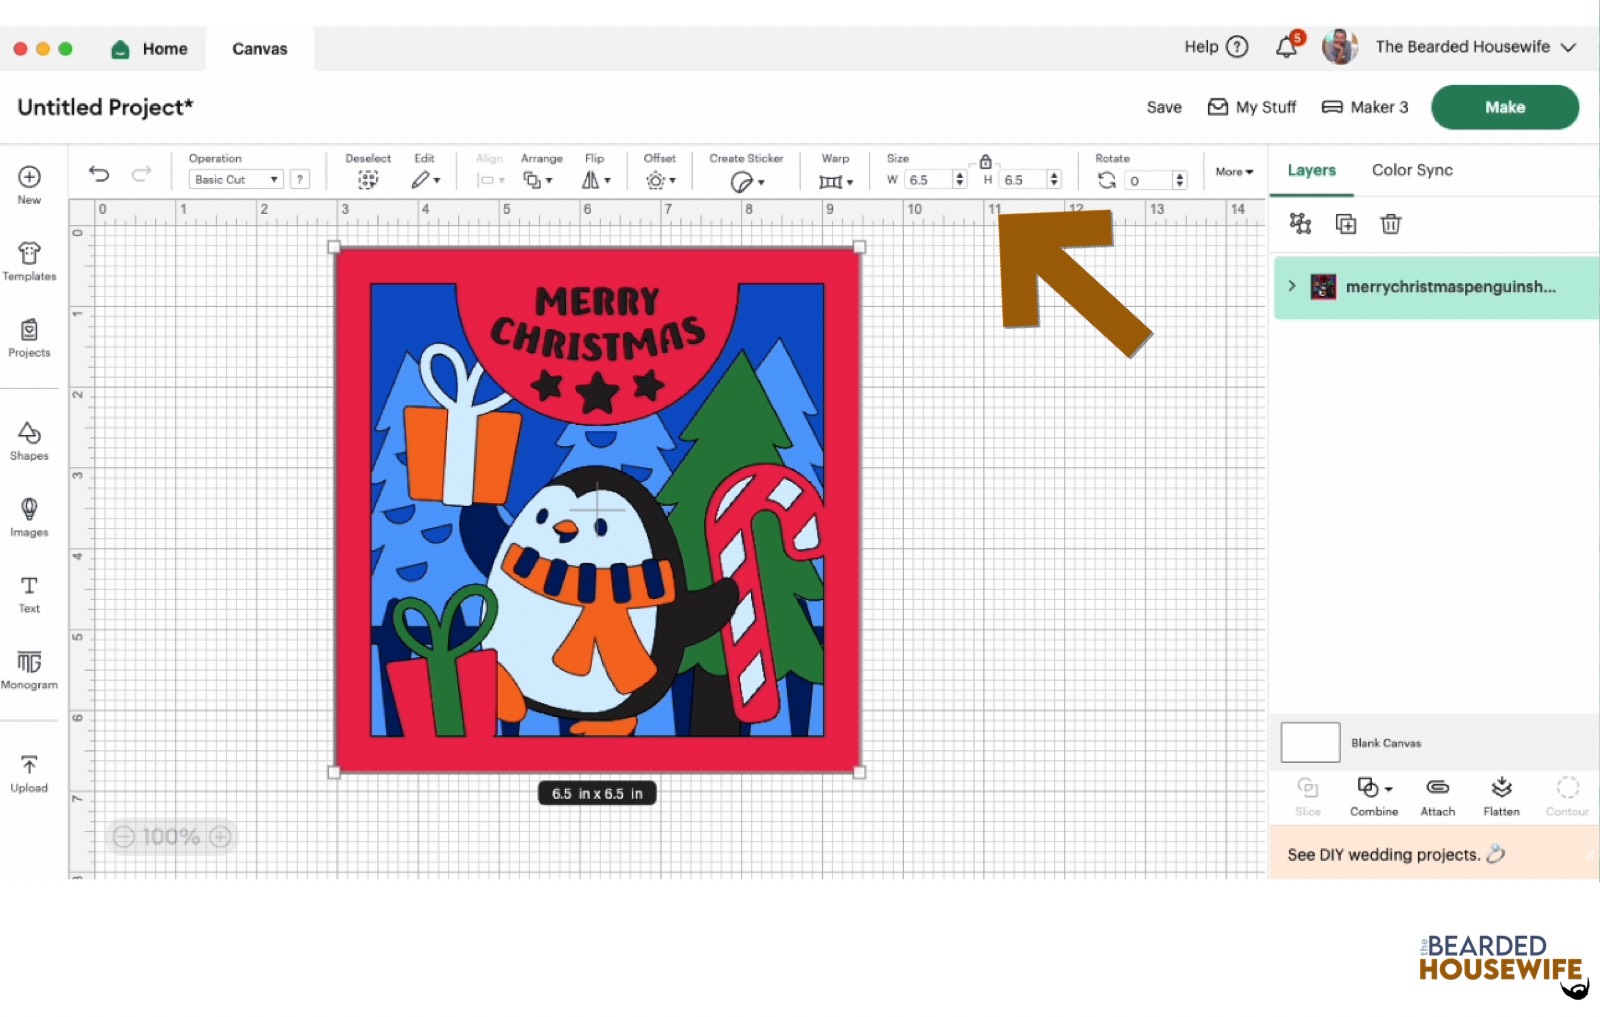Zoom in with the plus icon
This screenshot has width=1600, height=1017.
point(221,837)
